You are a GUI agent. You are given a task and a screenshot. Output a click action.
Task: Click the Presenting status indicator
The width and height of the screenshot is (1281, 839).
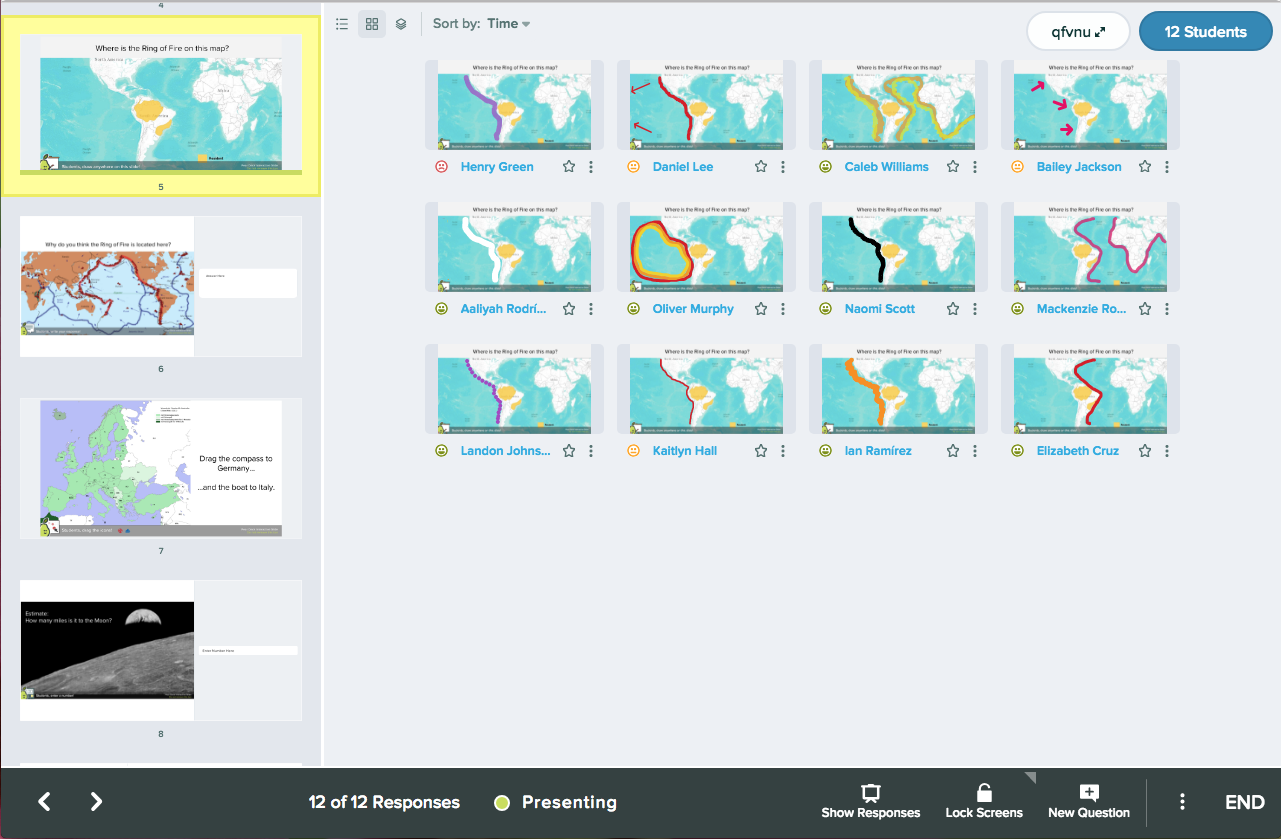(x=554, y=801)
